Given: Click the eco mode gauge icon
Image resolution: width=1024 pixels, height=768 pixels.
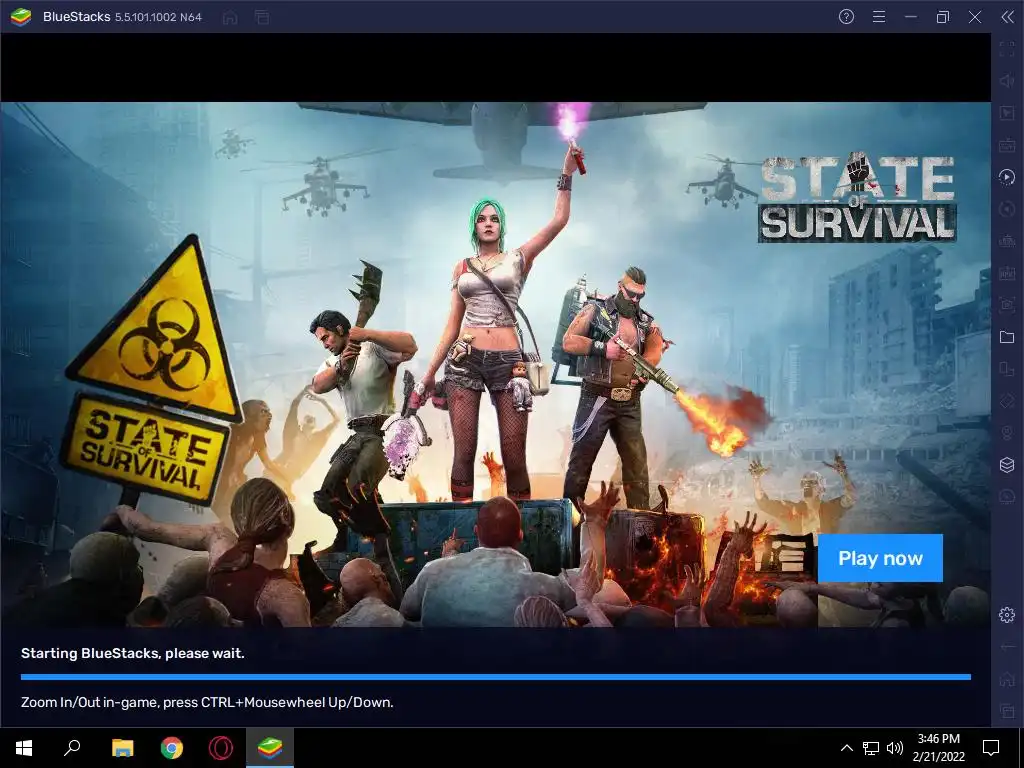Looking at the screenshot, I should tap(1006, 497).
